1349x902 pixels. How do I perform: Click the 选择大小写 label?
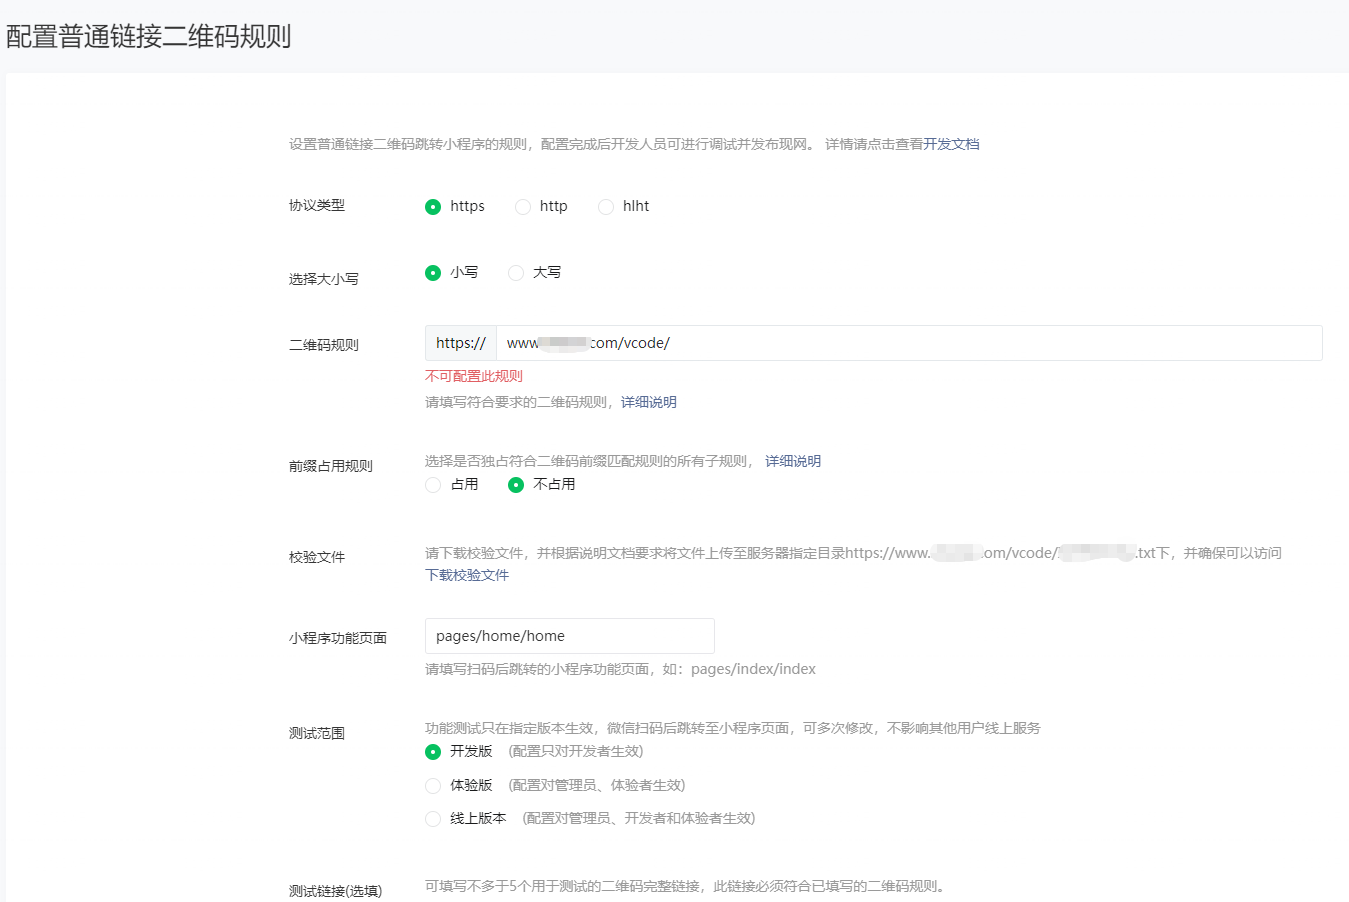pos(324,279)
